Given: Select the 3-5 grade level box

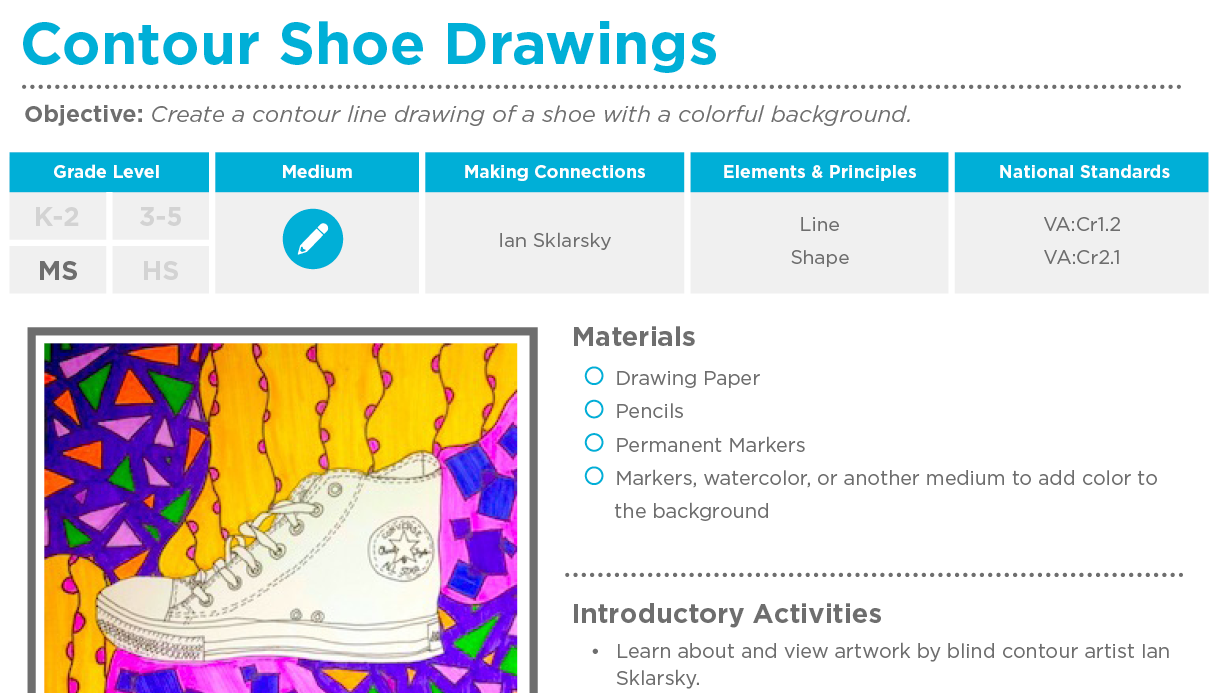Looking at the screenshot, I should click(x=160, y=217).
